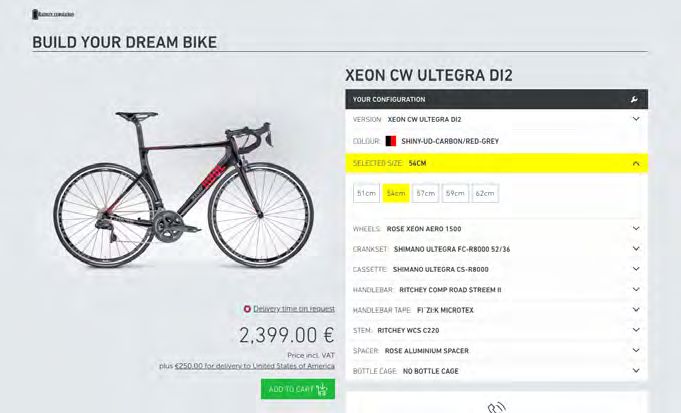Click the cart icon on Add to Cart
This screenshot has width=681, height=413.
pyautogui.click(x=322, y=389)
